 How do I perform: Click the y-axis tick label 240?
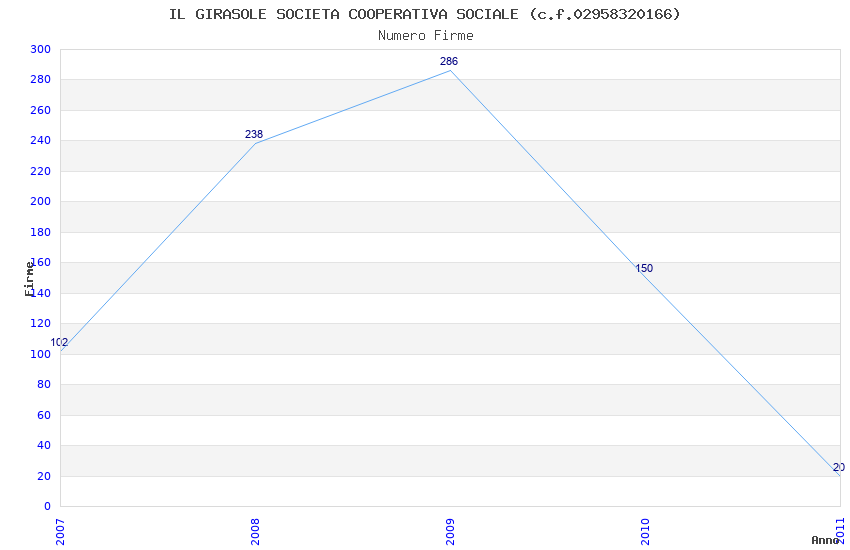point(40,140)
